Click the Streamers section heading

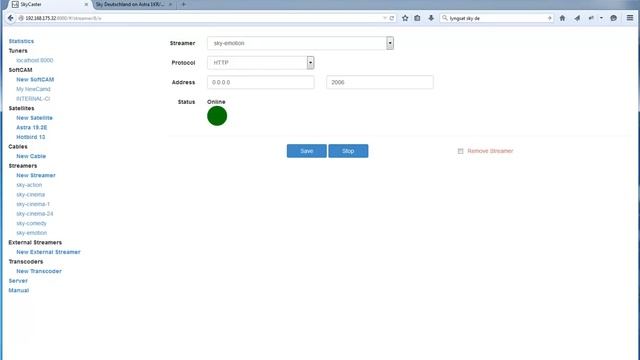click(23, 166)
